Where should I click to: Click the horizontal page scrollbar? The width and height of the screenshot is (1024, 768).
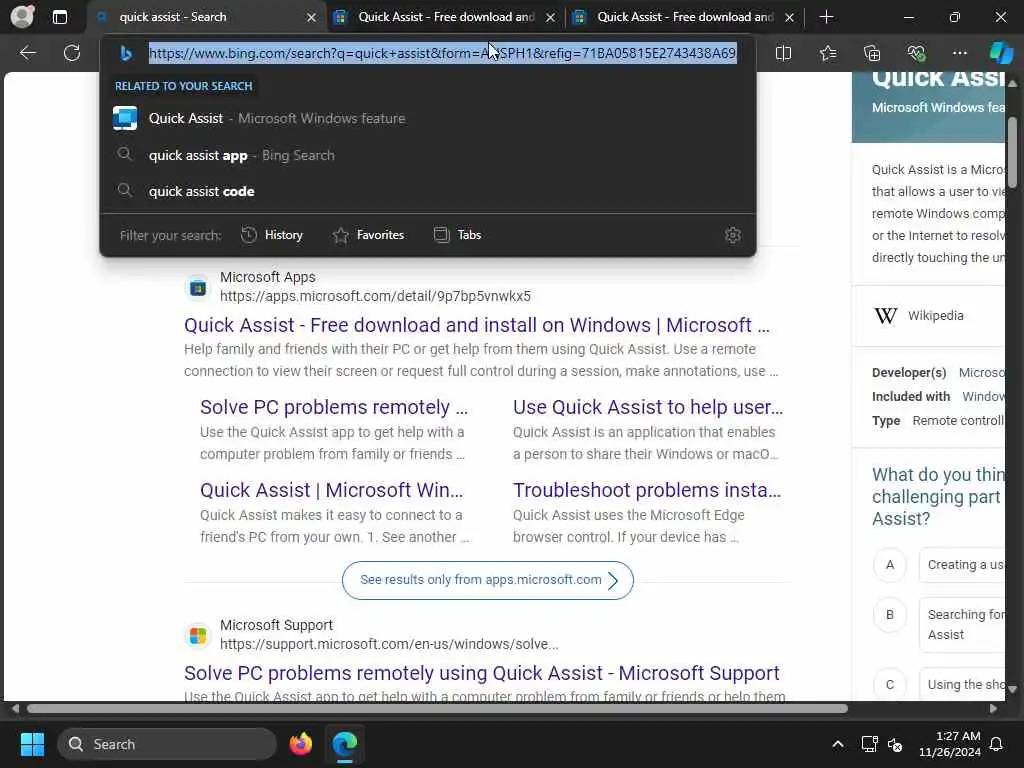[438, 709]
